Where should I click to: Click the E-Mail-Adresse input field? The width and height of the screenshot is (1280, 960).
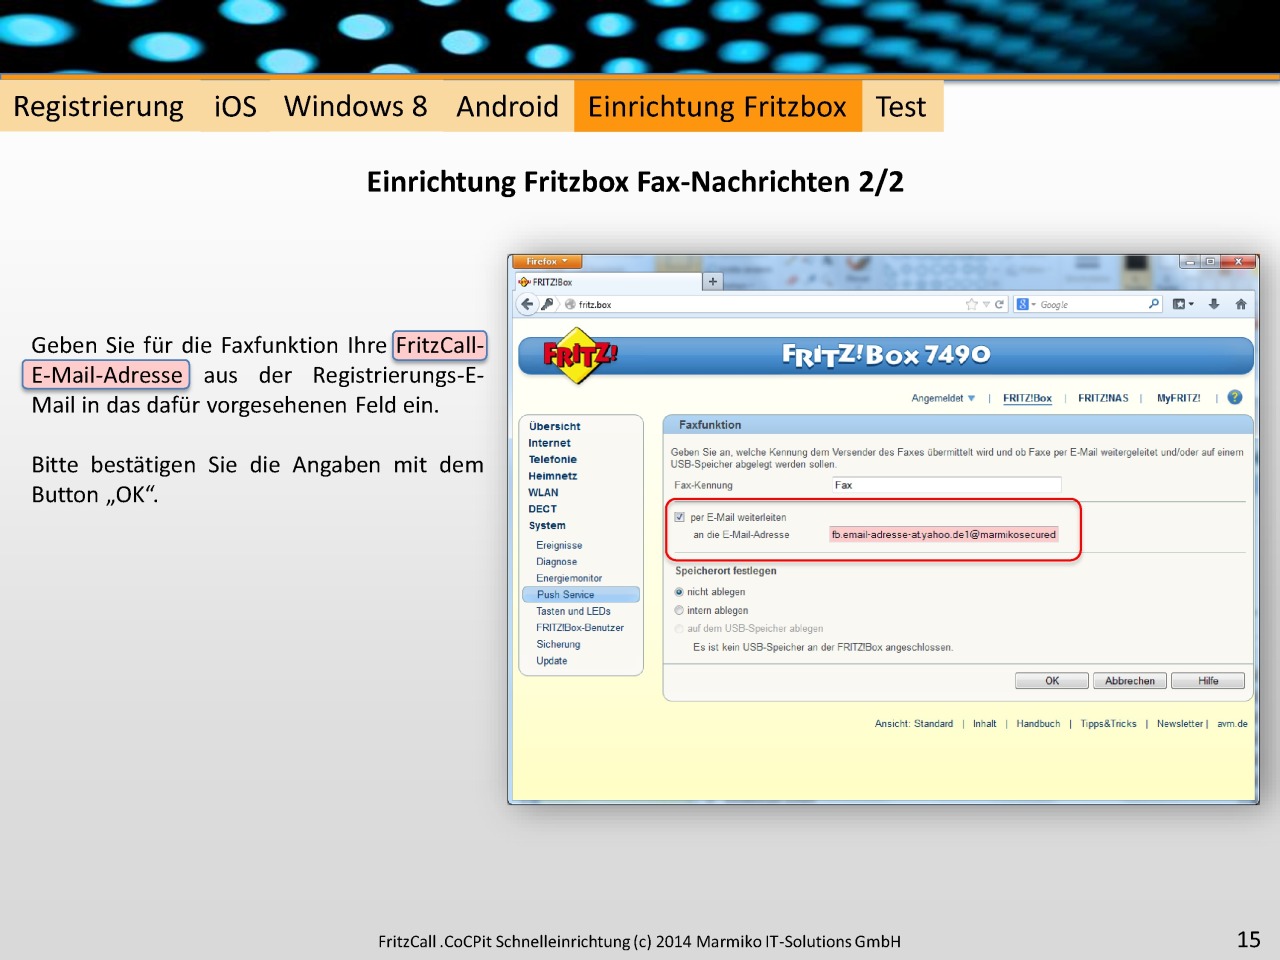coord(943,535)
